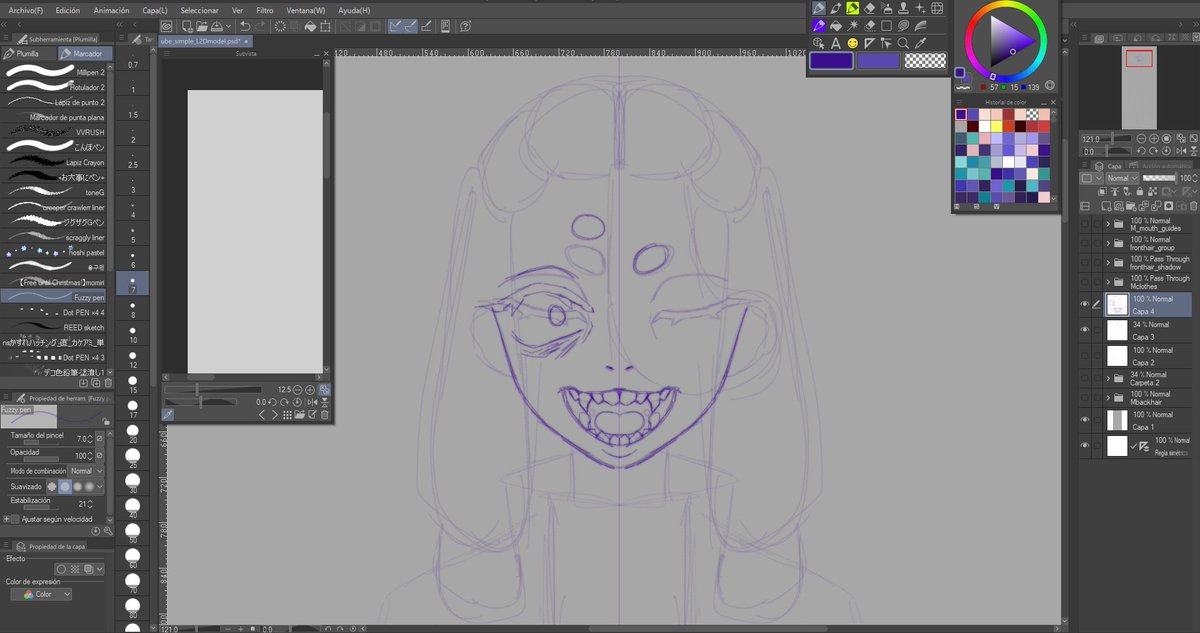Viewport: 1200px width, 633px height.
Task: Open the layer blending mode Normal dropdown
Action: 1122,178
